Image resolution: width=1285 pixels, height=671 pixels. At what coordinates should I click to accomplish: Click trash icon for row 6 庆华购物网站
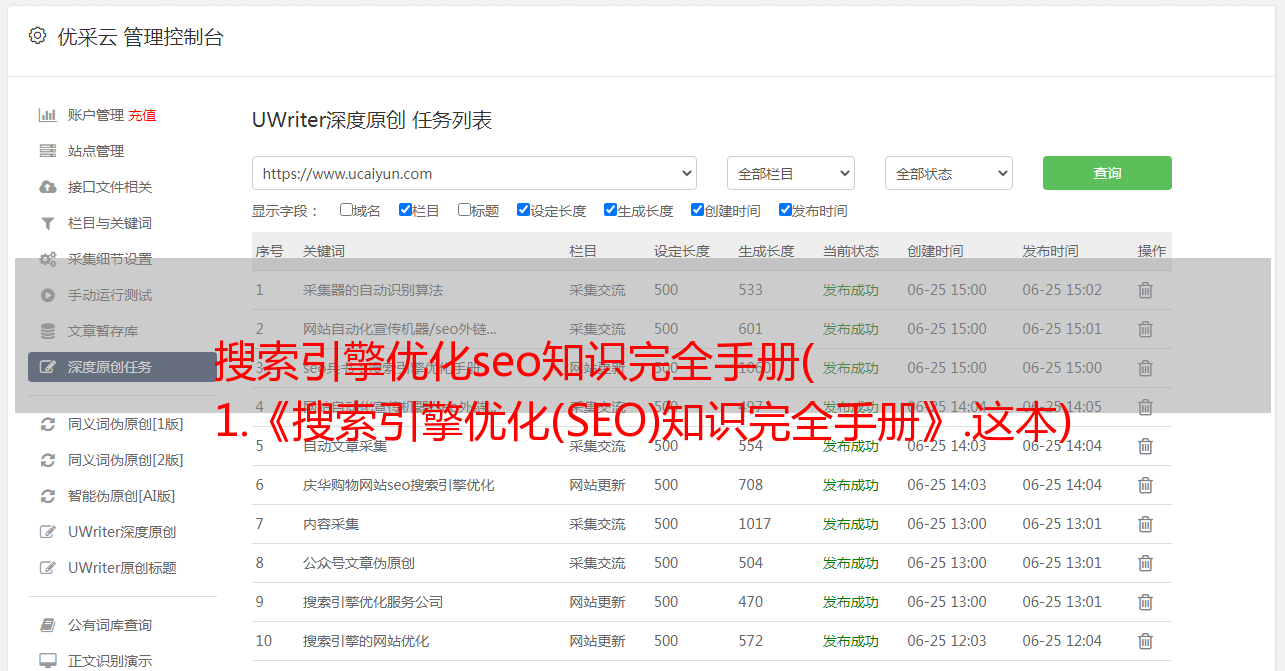coord(1146,485)
